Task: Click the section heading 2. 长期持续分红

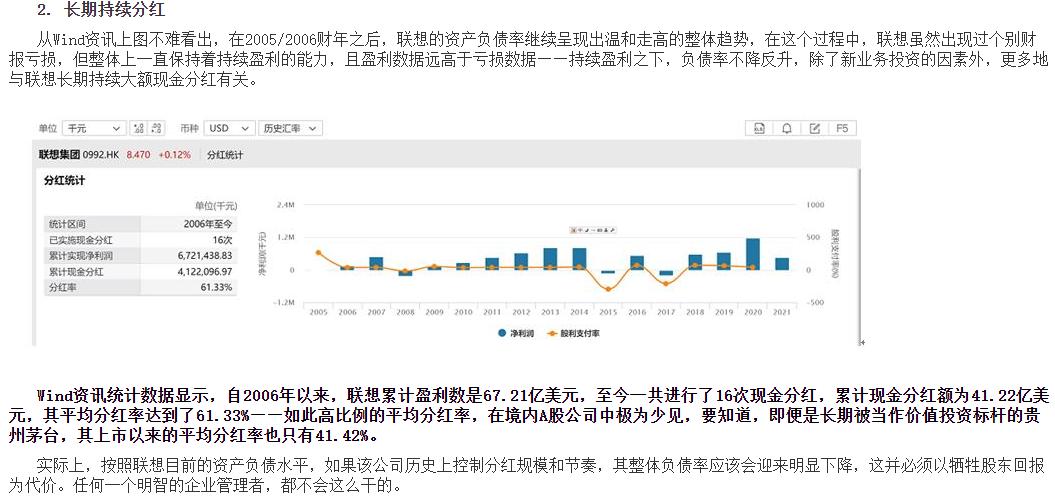Action: click(101, 10)
